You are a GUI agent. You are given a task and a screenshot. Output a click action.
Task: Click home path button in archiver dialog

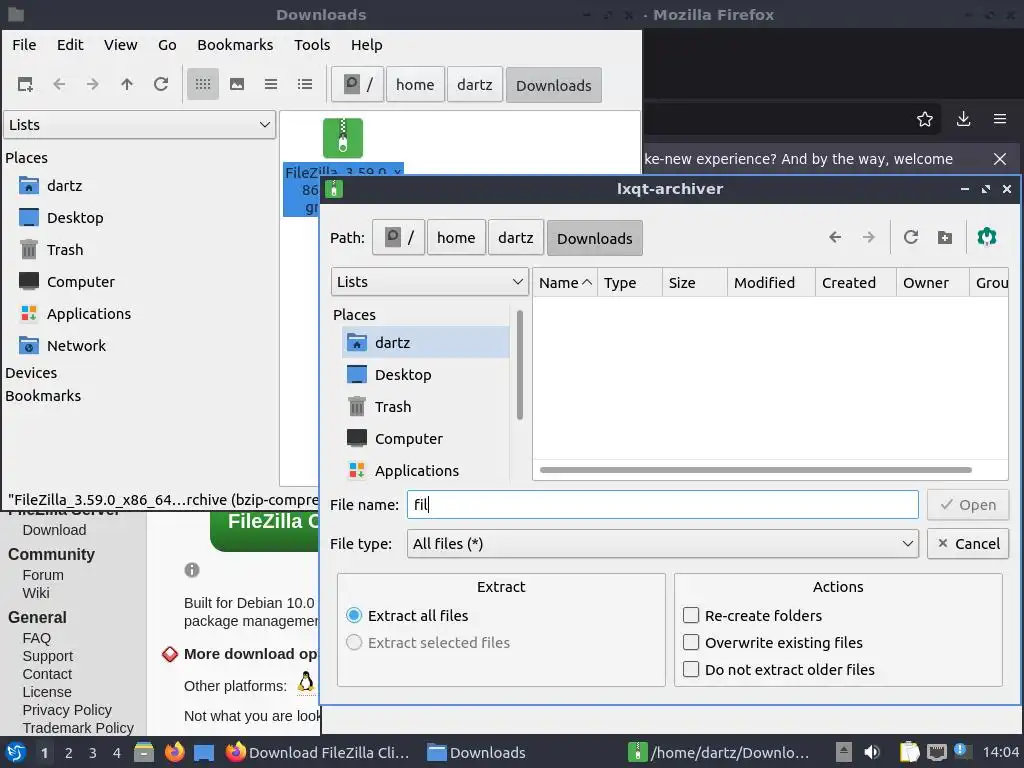point(456,238)
